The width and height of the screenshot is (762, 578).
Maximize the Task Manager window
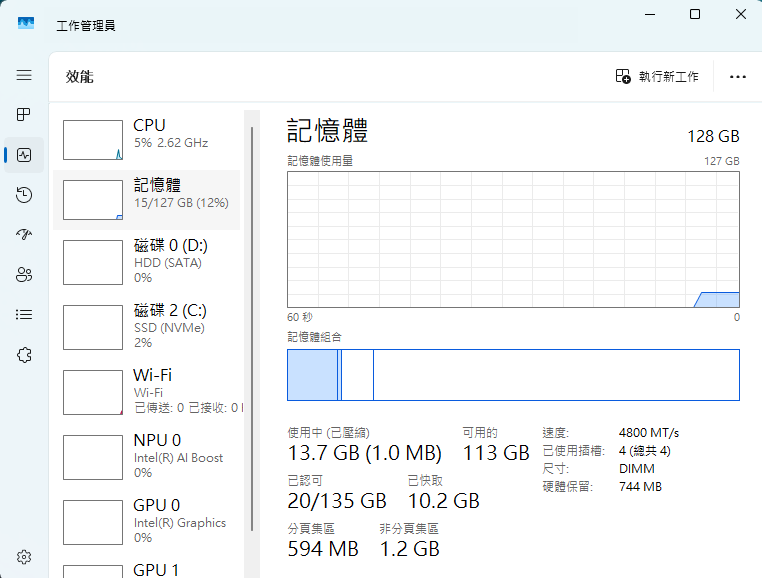[x=695, y=14]
